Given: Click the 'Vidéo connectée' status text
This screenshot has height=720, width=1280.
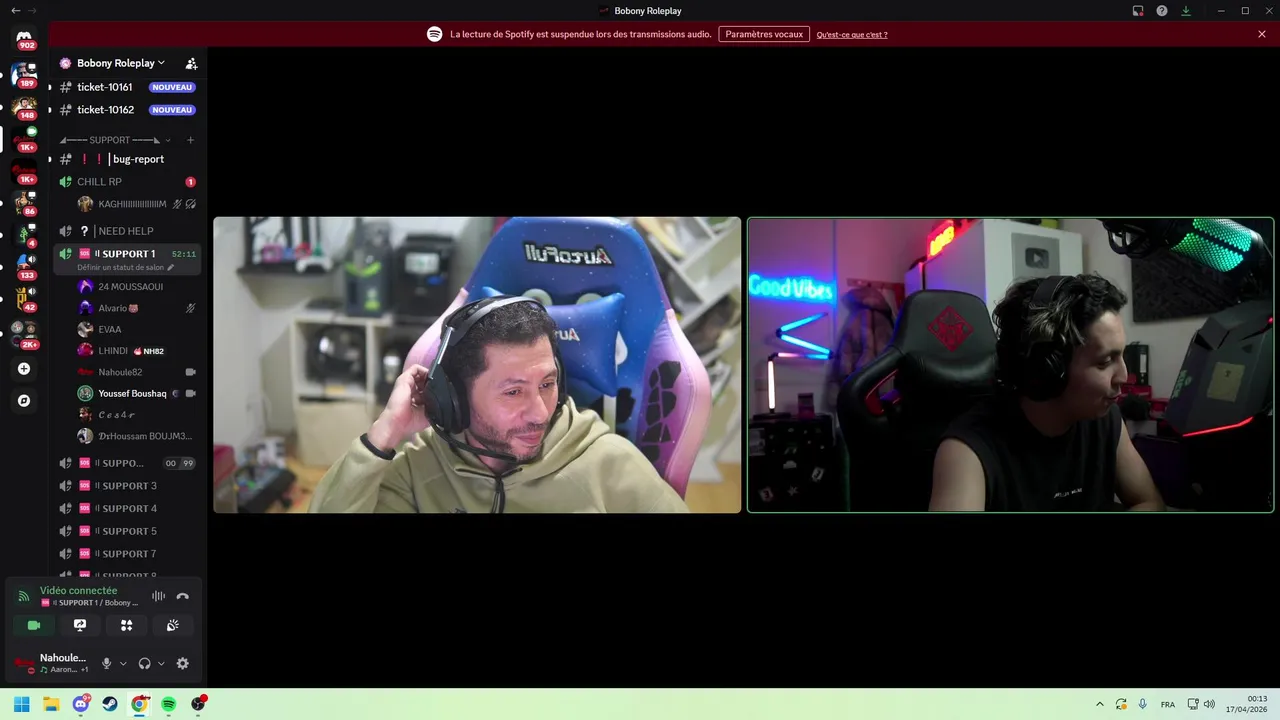Looking at the screenshot, I should [x=78, y=591].
